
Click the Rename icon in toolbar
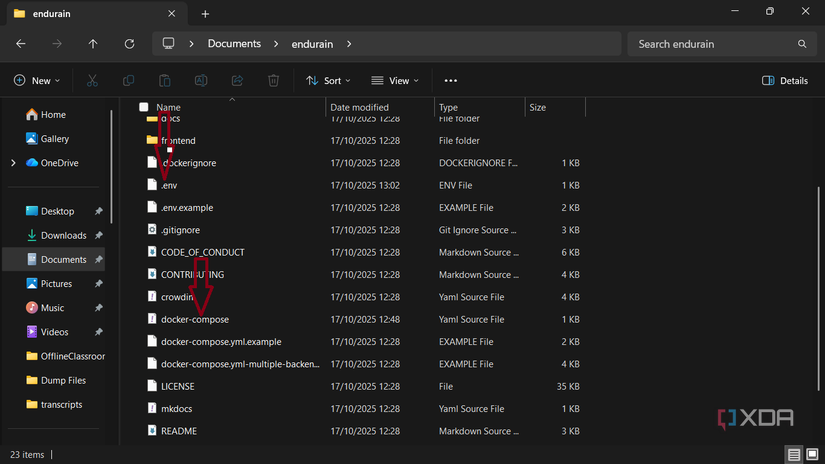[x=201, y=80]
